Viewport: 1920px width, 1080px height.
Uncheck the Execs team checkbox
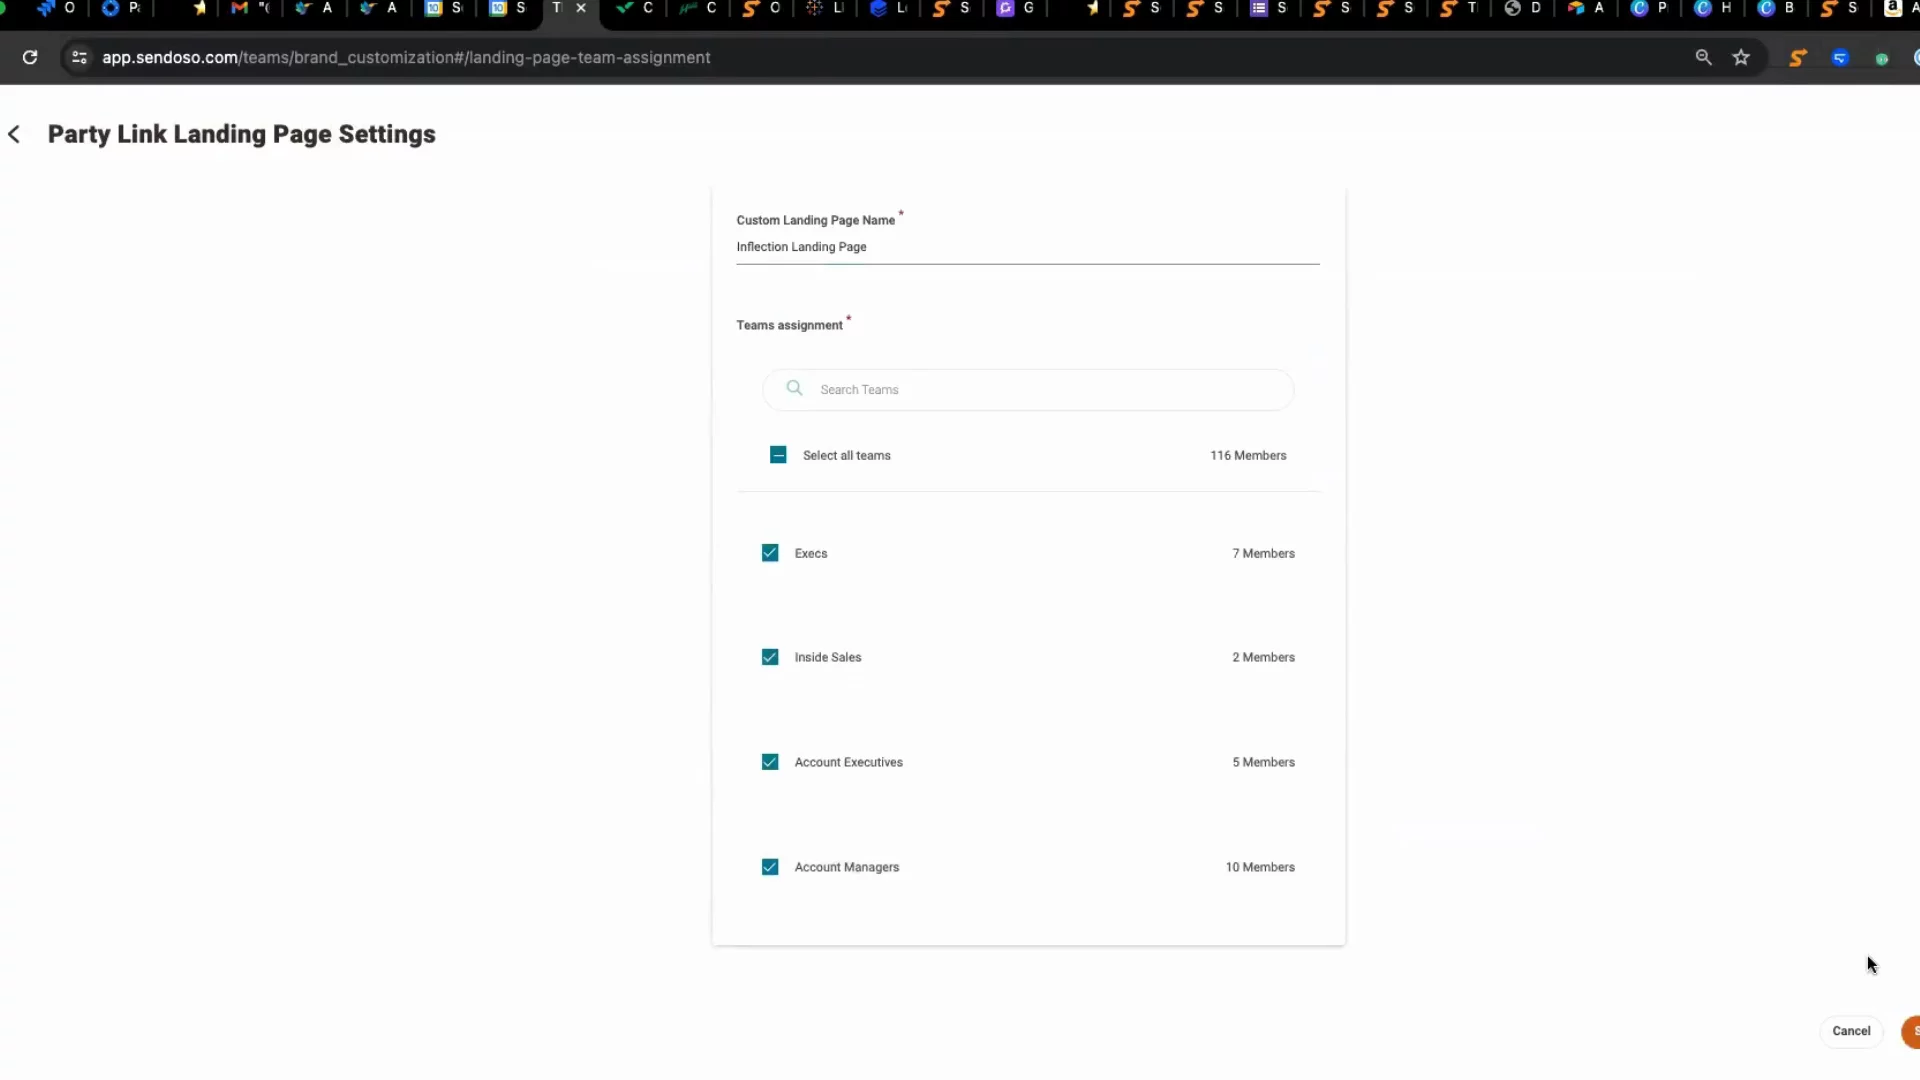click(x=770, y=553)
